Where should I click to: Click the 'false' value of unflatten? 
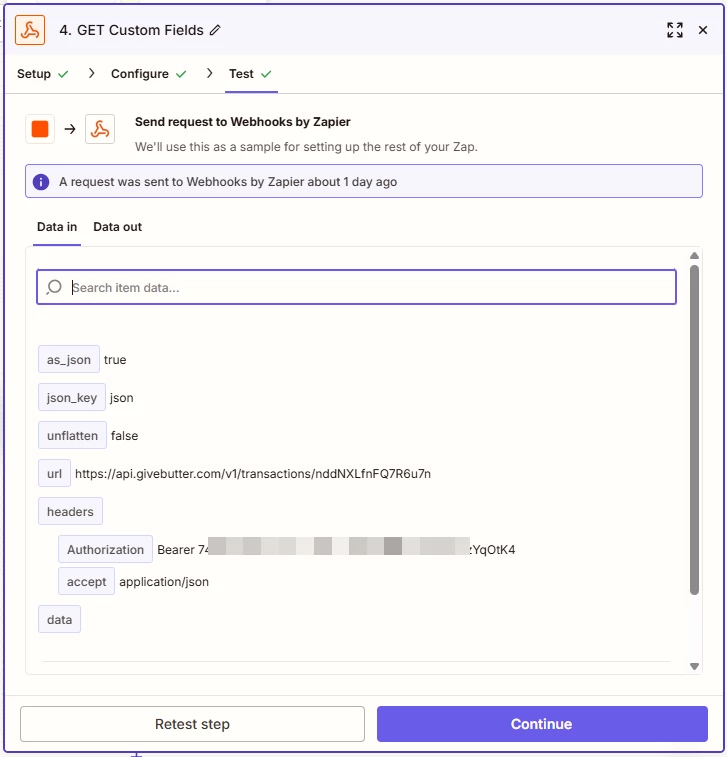click(125, 435)
